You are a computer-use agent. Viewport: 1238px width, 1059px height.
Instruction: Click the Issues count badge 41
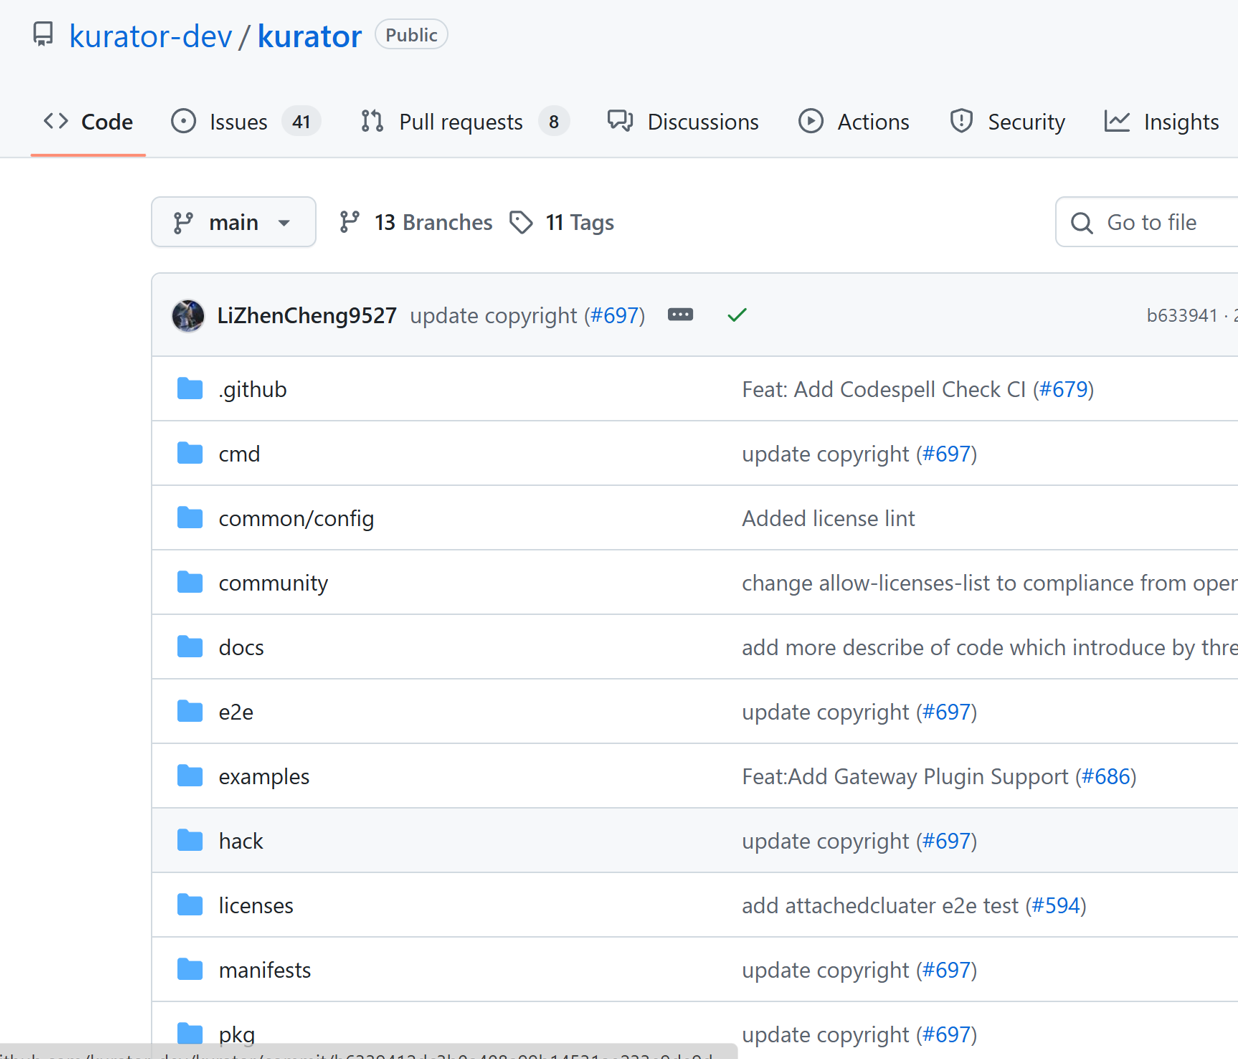(301, 122)
